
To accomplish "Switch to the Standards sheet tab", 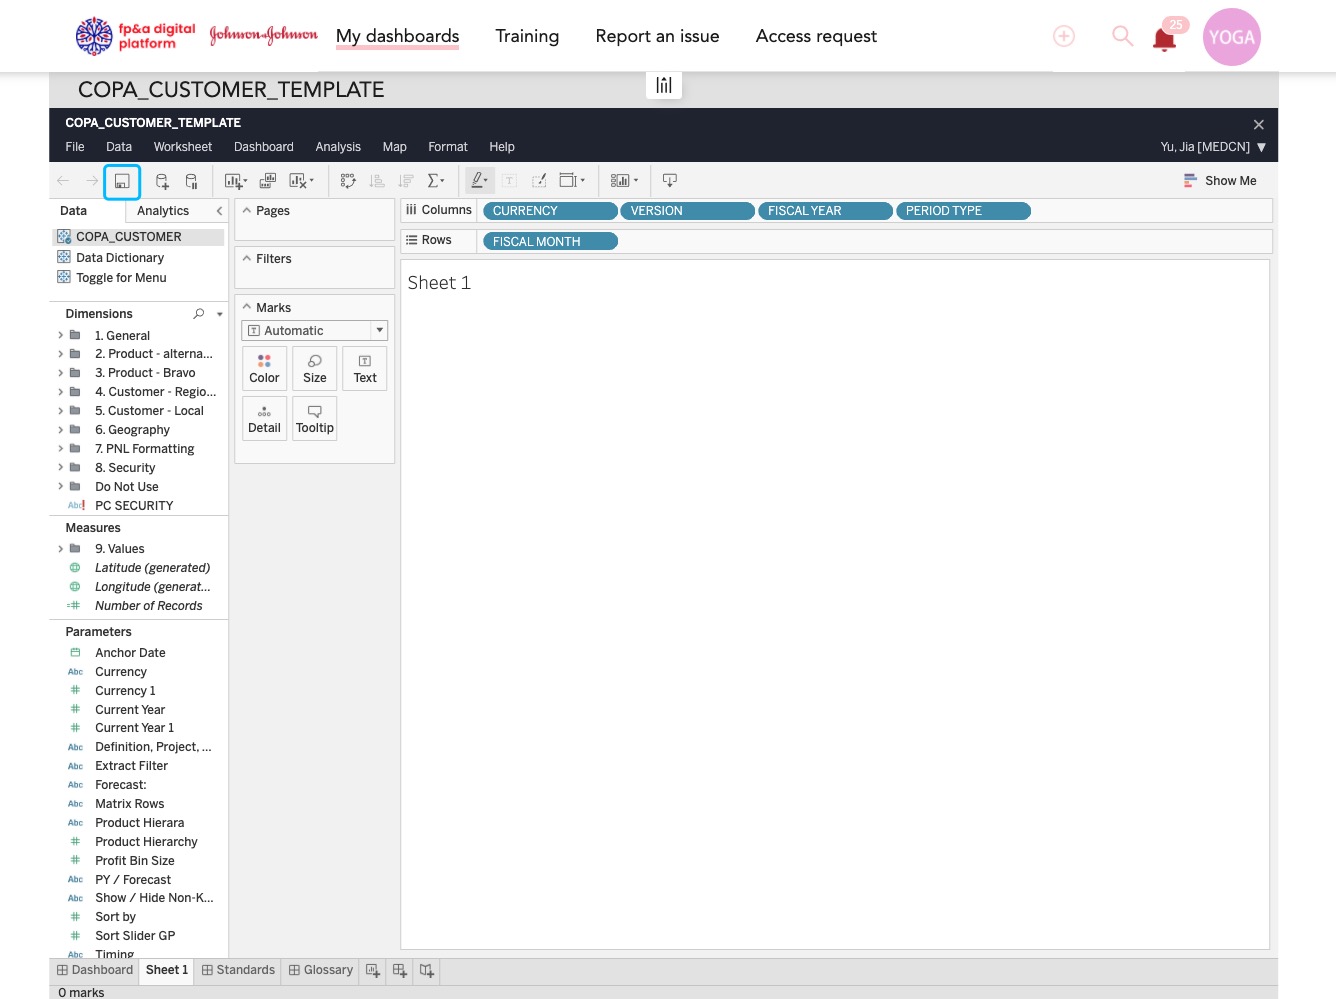I will pos(238,970).
